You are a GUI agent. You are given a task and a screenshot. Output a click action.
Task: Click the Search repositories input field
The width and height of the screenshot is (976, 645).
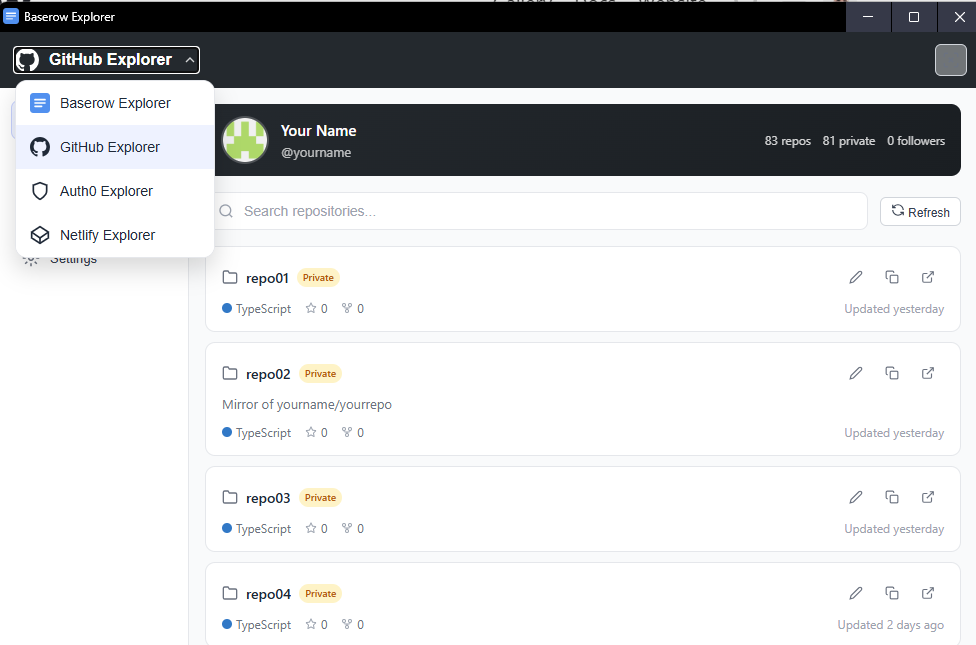[x=540, y=211]
